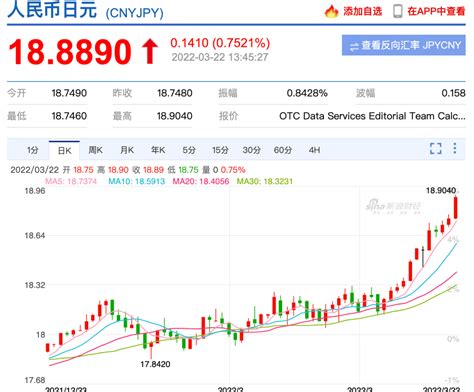
Task: Switch to the 周K chart tab
Action: (x=95, y=150)
